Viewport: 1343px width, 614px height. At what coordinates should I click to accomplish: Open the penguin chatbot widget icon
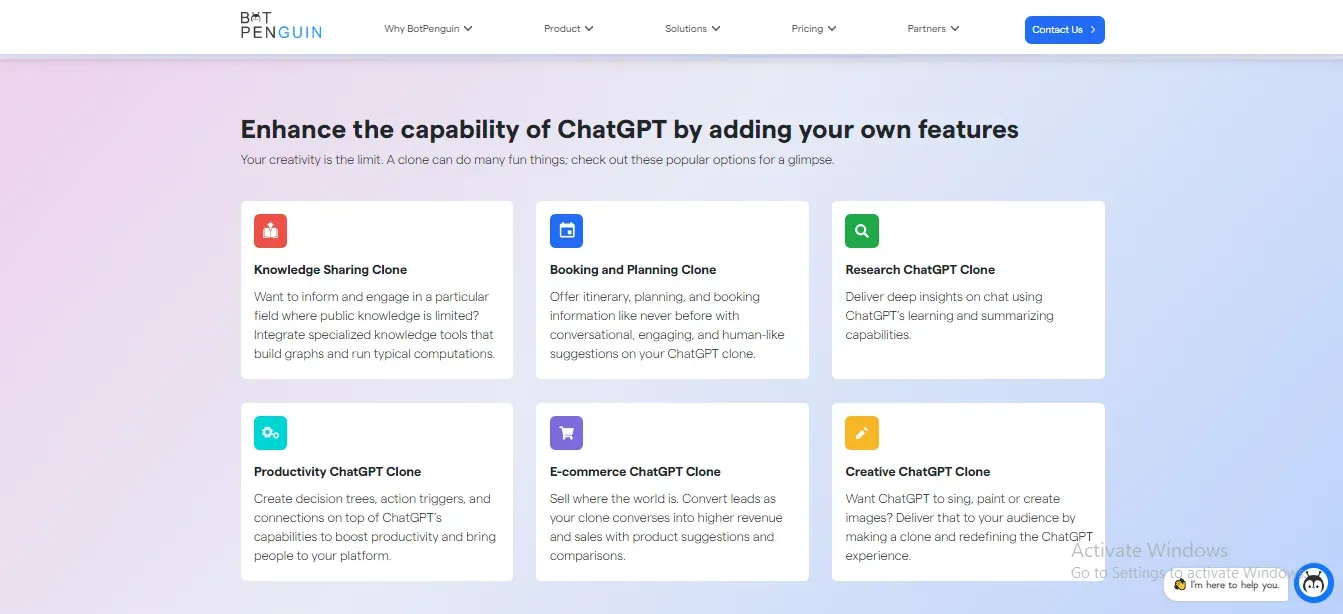click(1313, 582)
